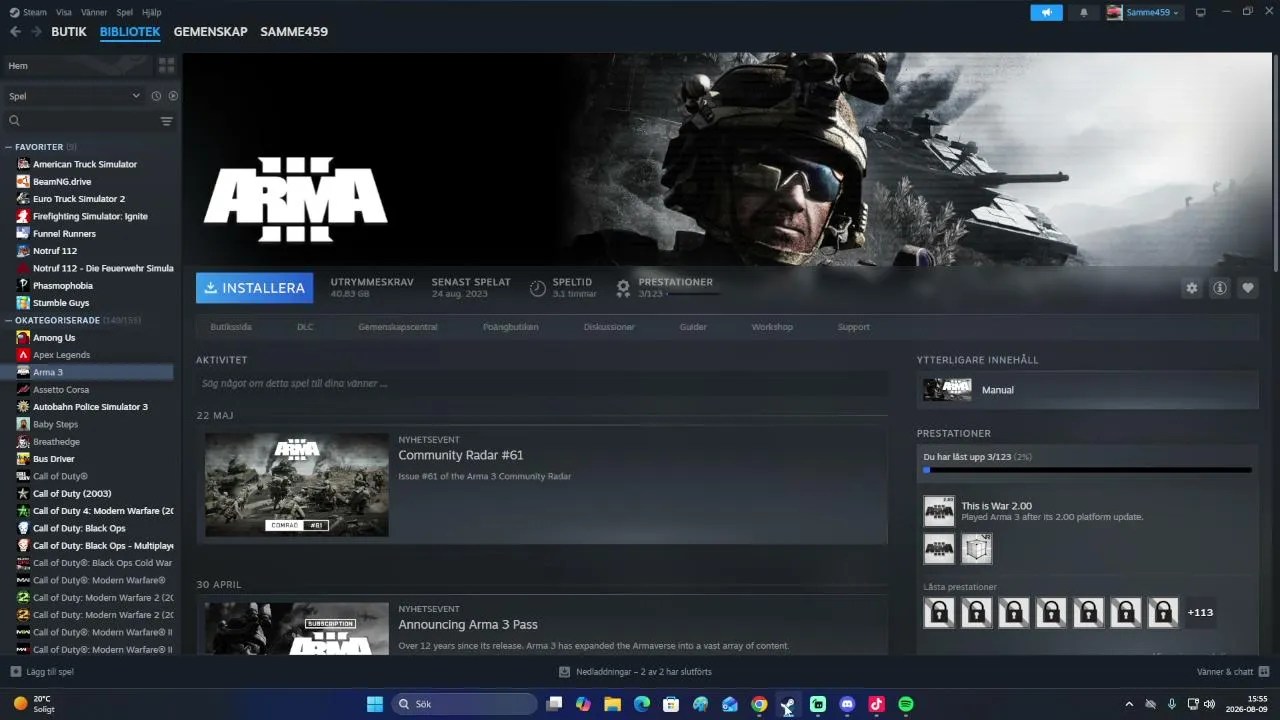Open Arma 3 manage settings gear

pos(1191,288)
